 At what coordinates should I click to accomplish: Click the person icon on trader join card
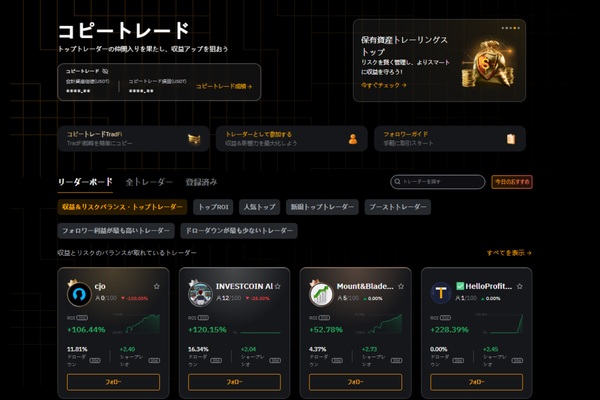(353, 139)
